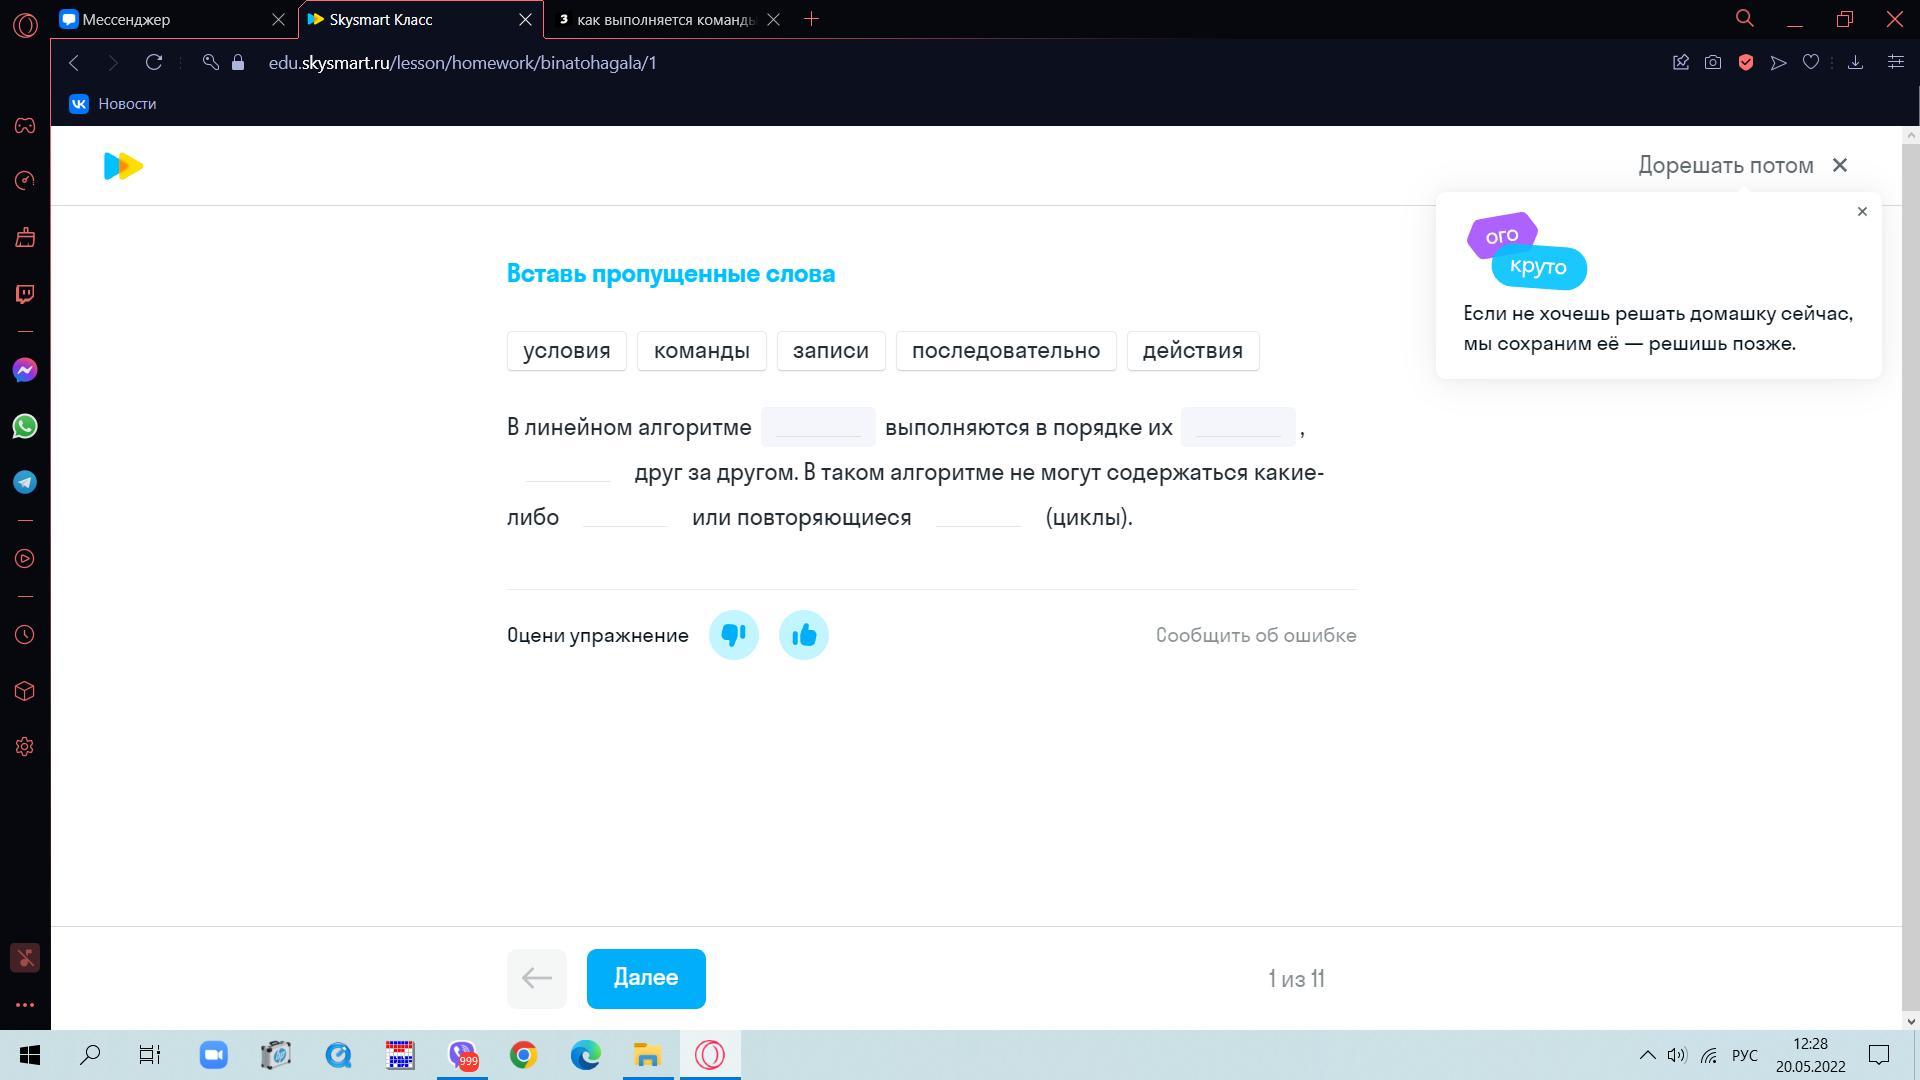Open WhatsApp in the Opera sidebar
The height and width of the screenshot is (1080, 1920).
tap(25, 426)
